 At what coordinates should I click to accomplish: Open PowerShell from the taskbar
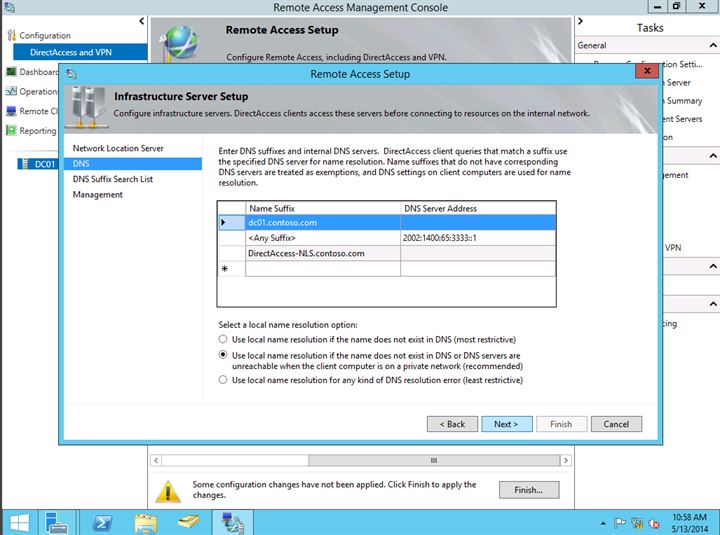click(101, 523)
